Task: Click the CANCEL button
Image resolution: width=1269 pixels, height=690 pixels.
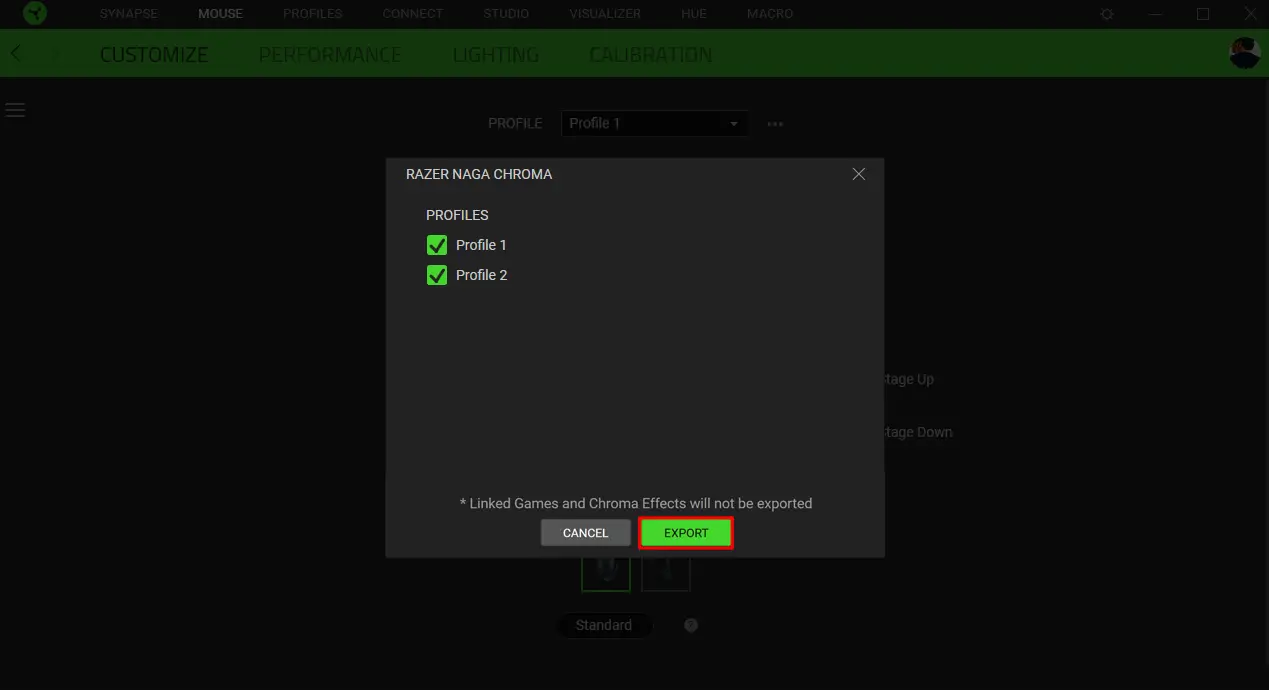Action: (585, 532)
